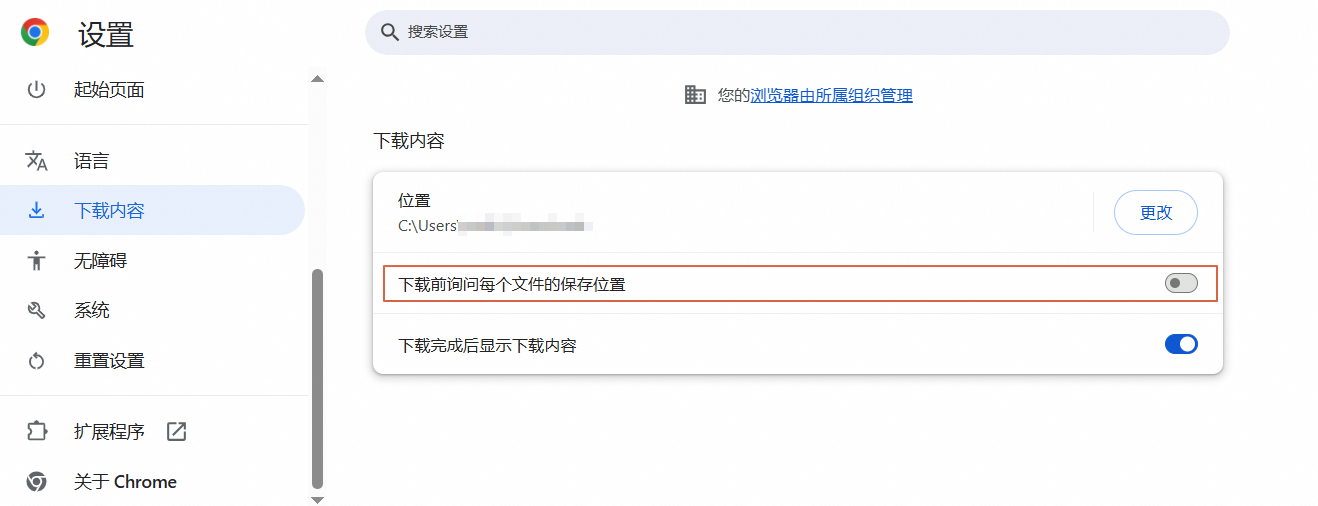The height and width of the screenshot is (506, 1318).
Task: Click the wrench icon for 系统
Action: (37, 311)
